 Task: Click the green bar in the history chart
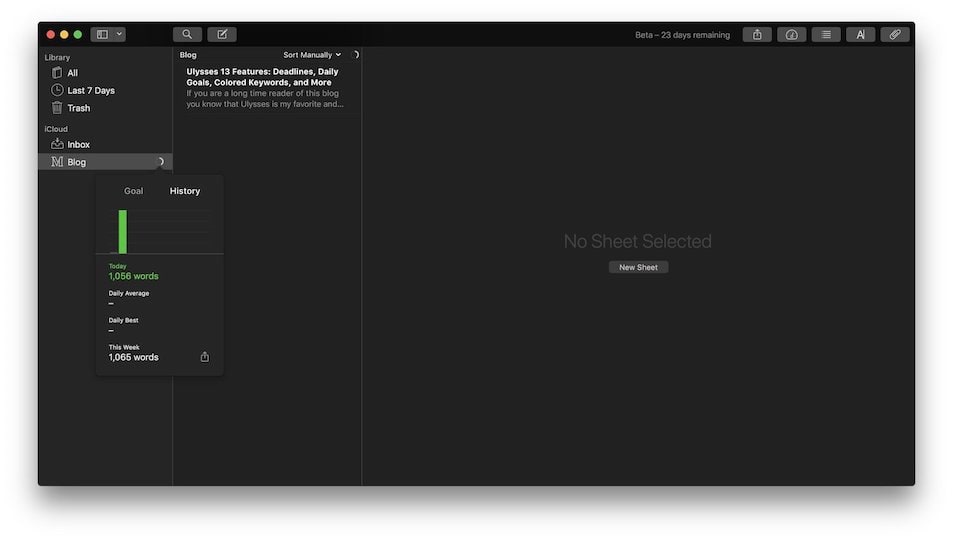[123, 231]
